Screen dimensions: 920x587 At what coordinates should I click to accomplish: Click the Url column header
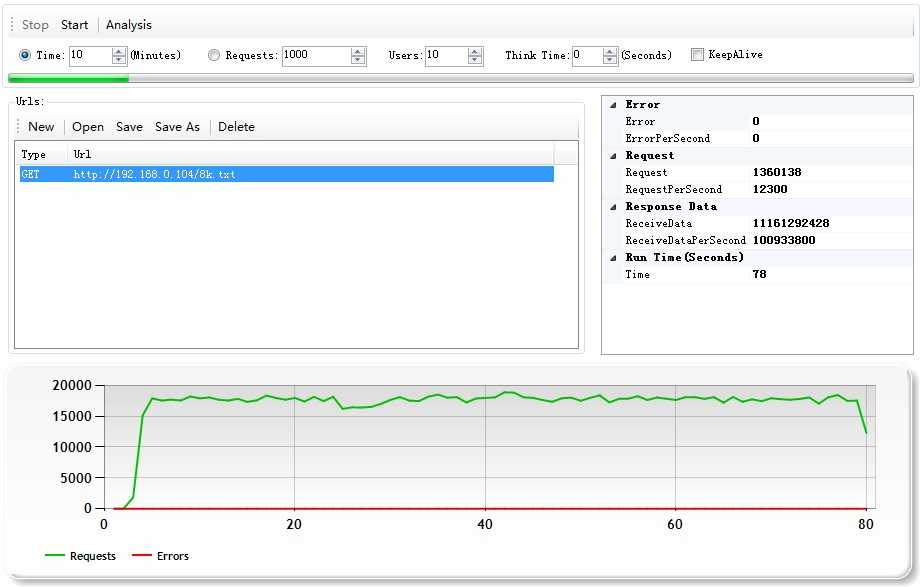[x=311, y=154]
